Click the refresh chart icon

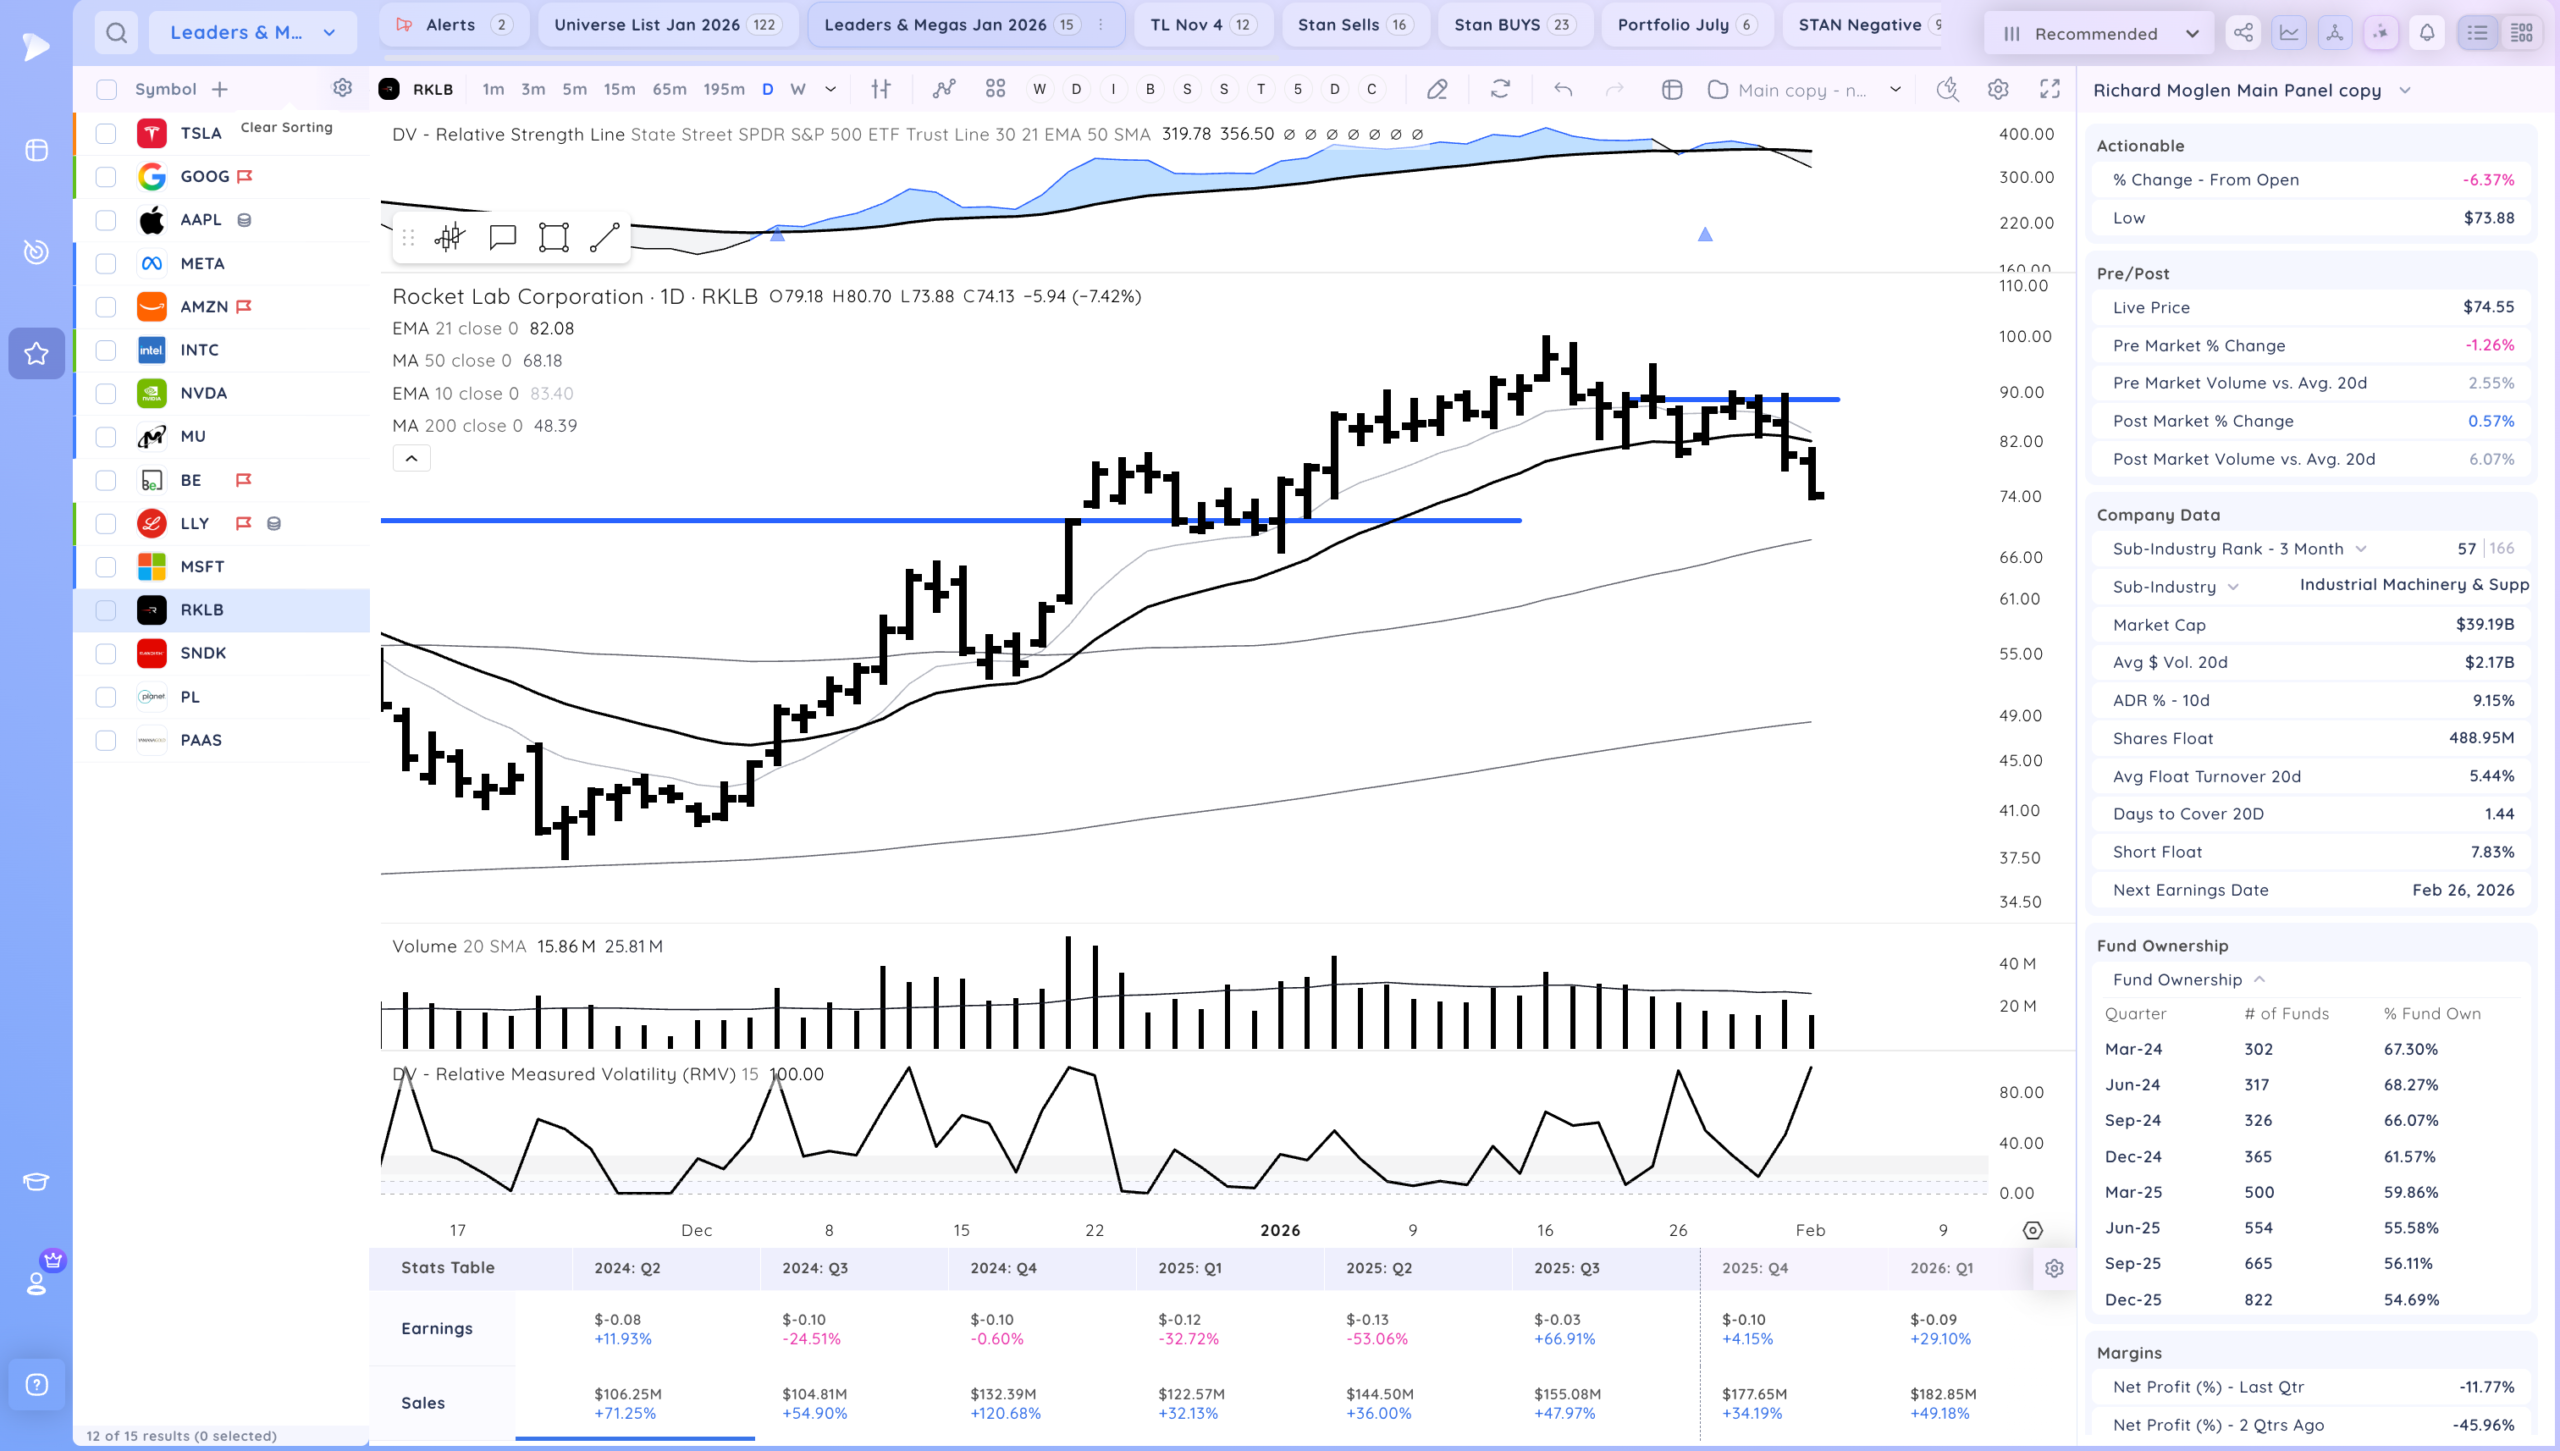coord(1500,89)
